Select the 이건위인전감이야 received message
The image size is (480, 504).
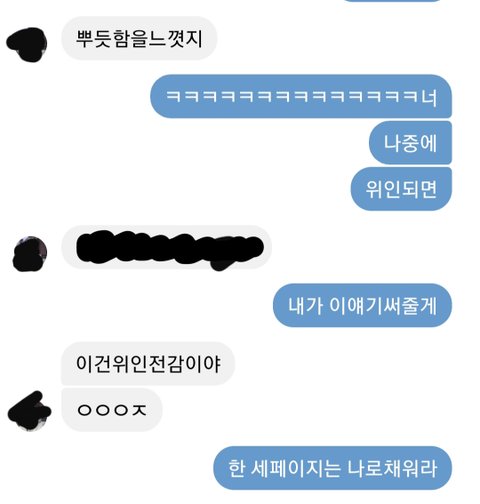[x=148, y=363]
